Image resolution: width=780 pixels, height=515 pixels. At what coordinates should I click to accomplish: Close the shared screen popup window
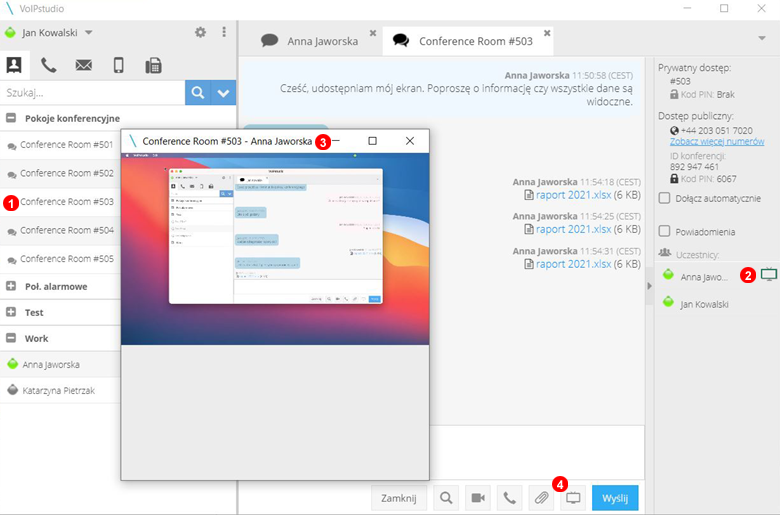pyautogui.click(x=409, y=141)
